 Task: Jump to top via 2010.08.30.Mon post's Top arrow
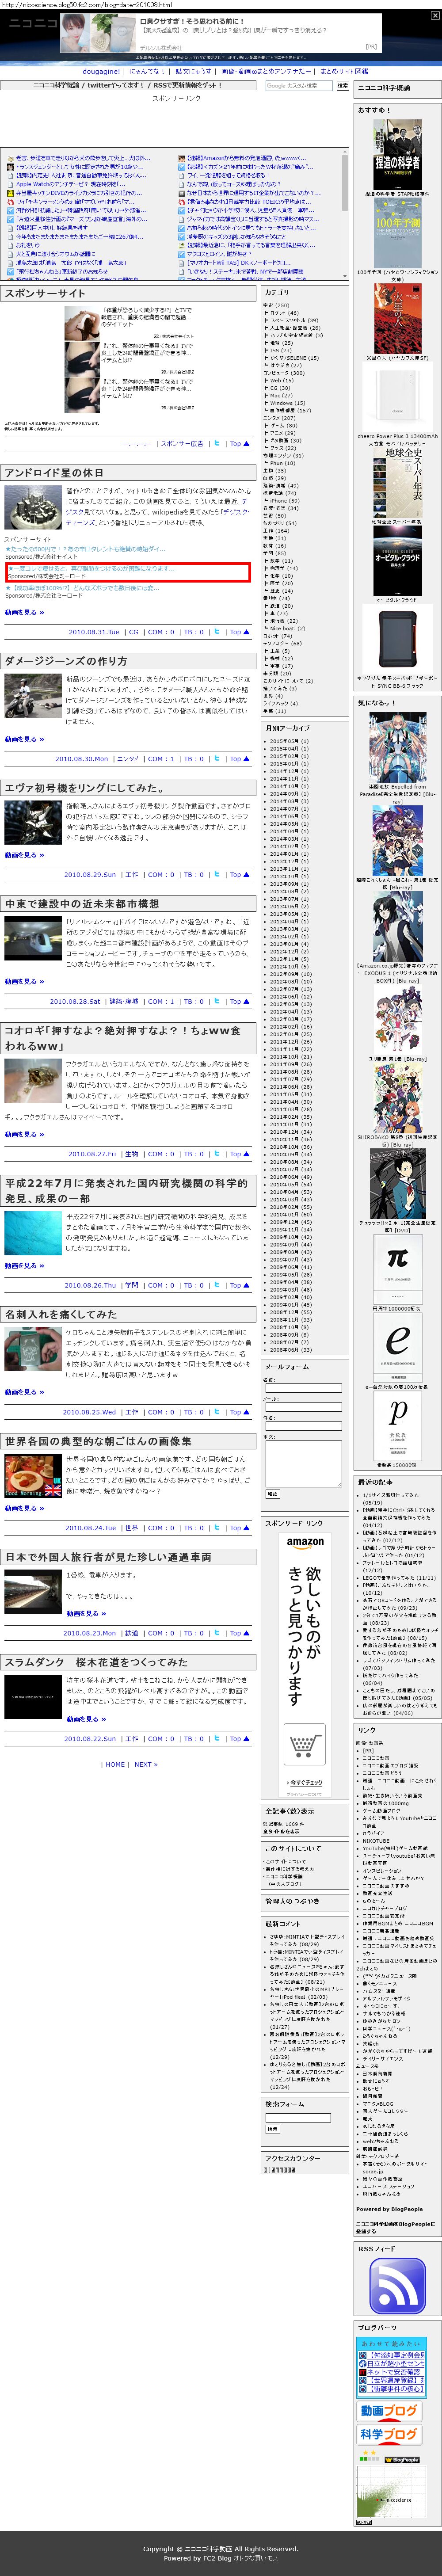(239, 759)
